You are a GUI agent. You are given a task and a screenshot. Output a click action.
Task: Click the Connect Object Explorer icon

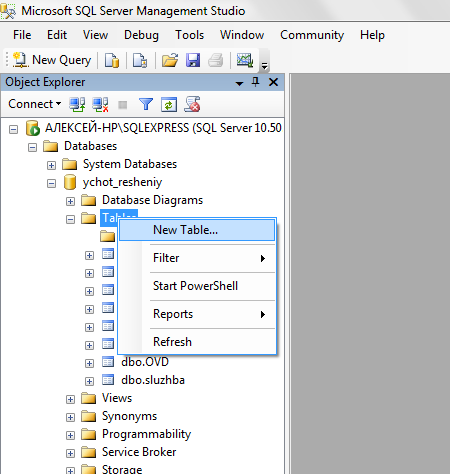pyautogui.click(x=77, y=104)
